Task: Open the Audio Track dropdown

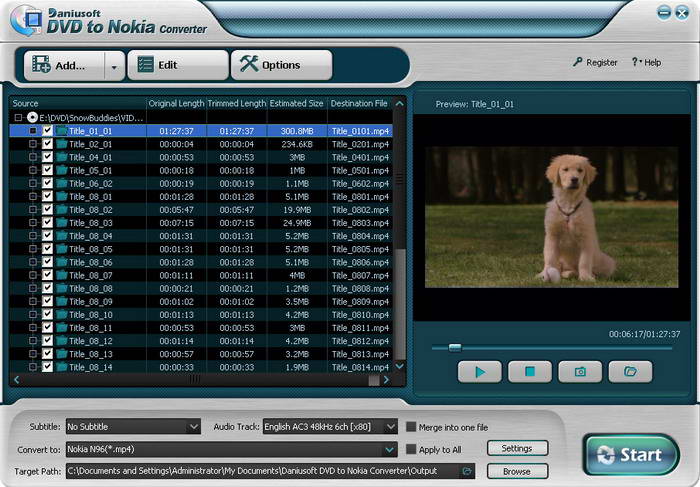Action: click(x=330, y=427)
